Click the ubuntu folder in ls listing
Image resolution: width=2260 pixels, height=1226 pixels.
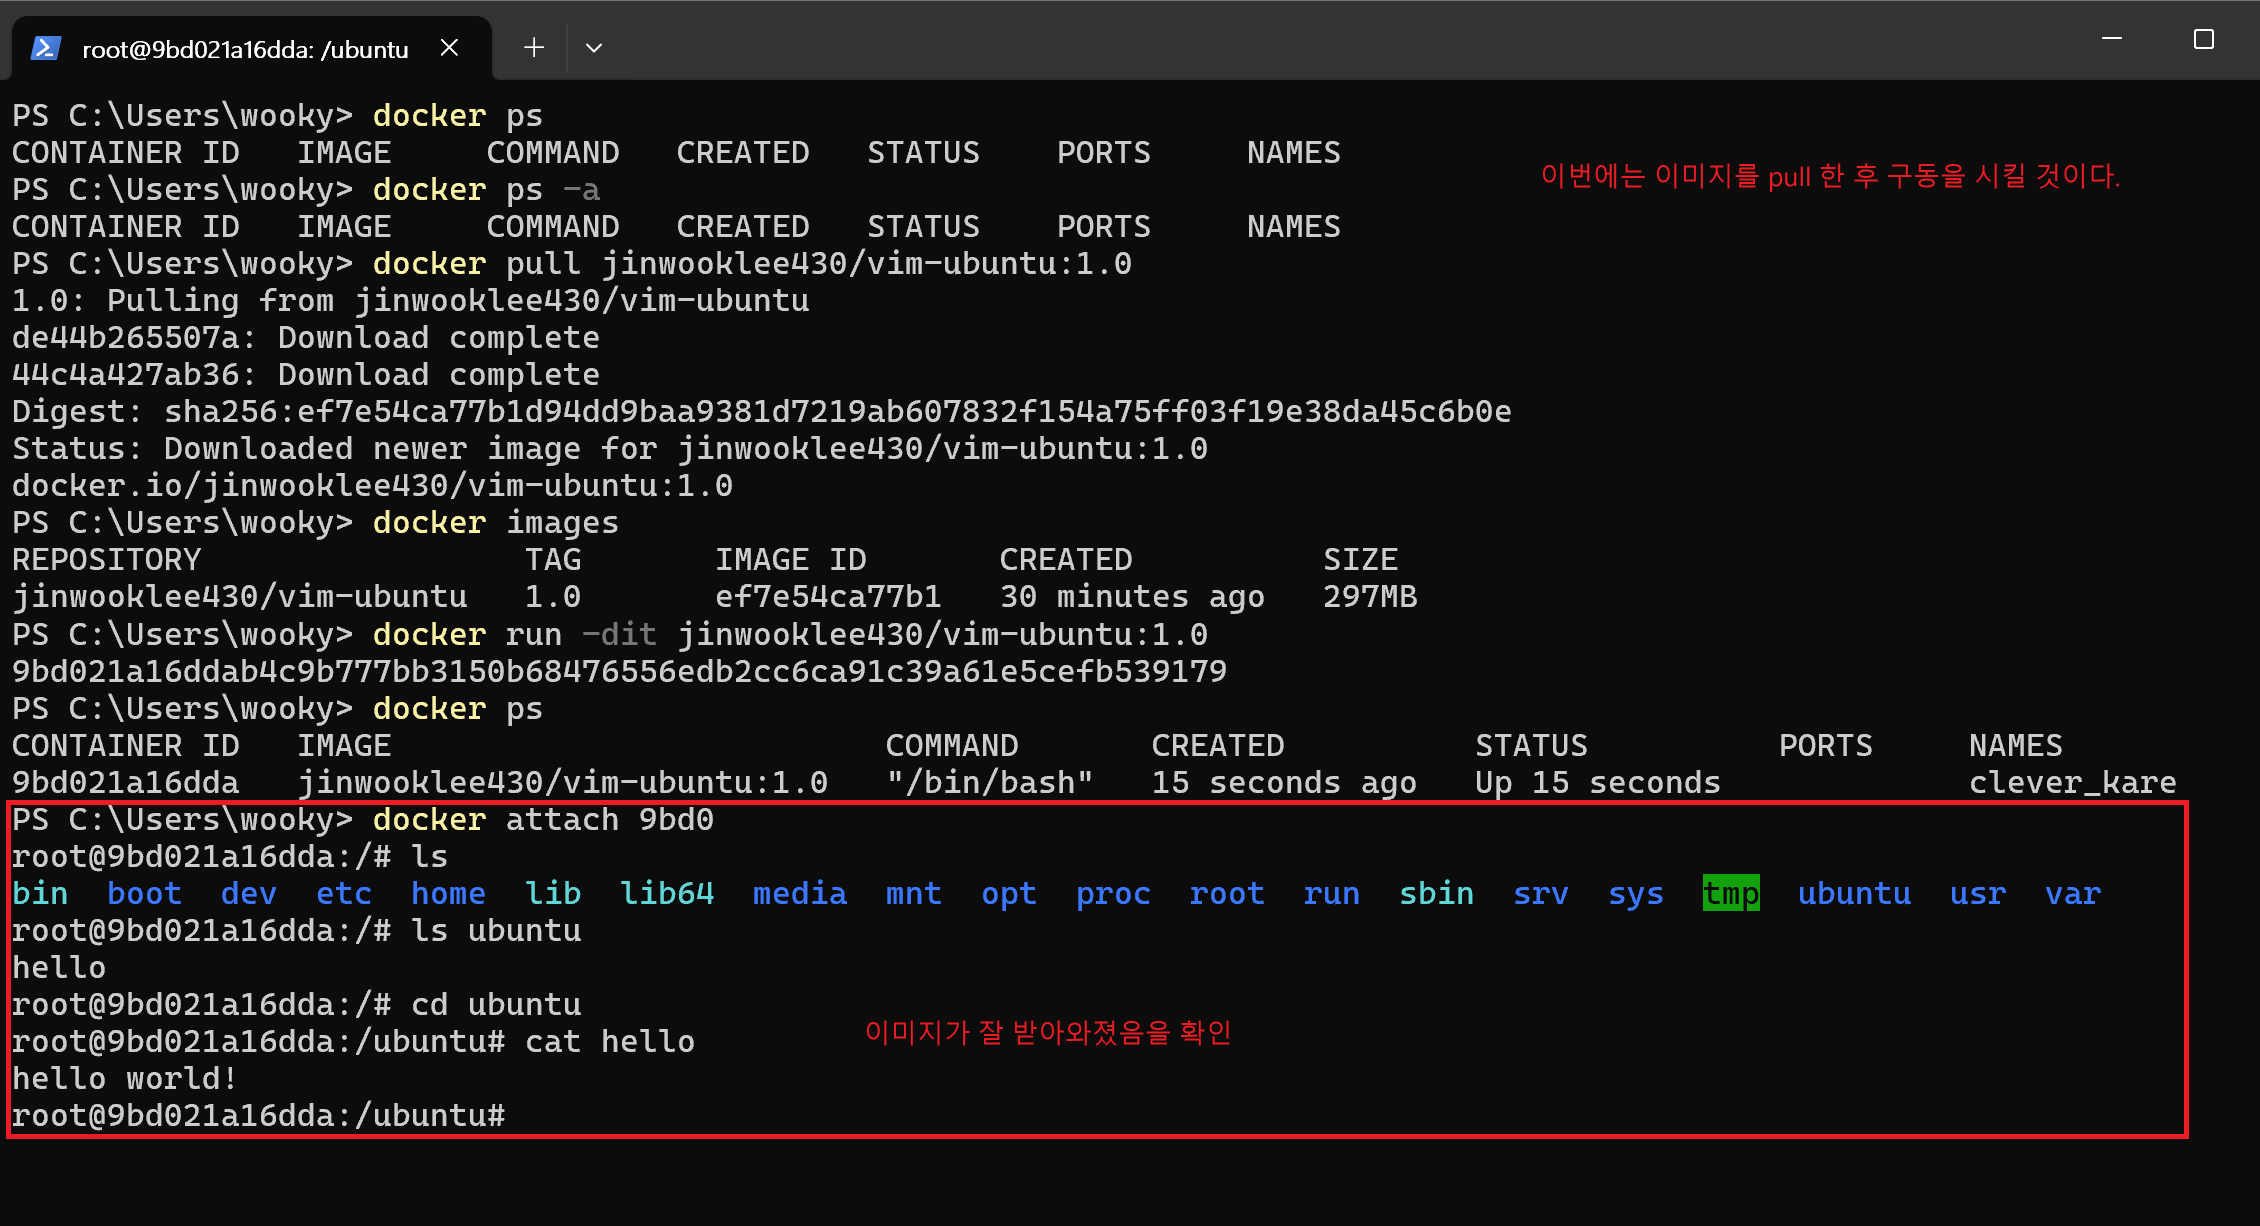1854,893
